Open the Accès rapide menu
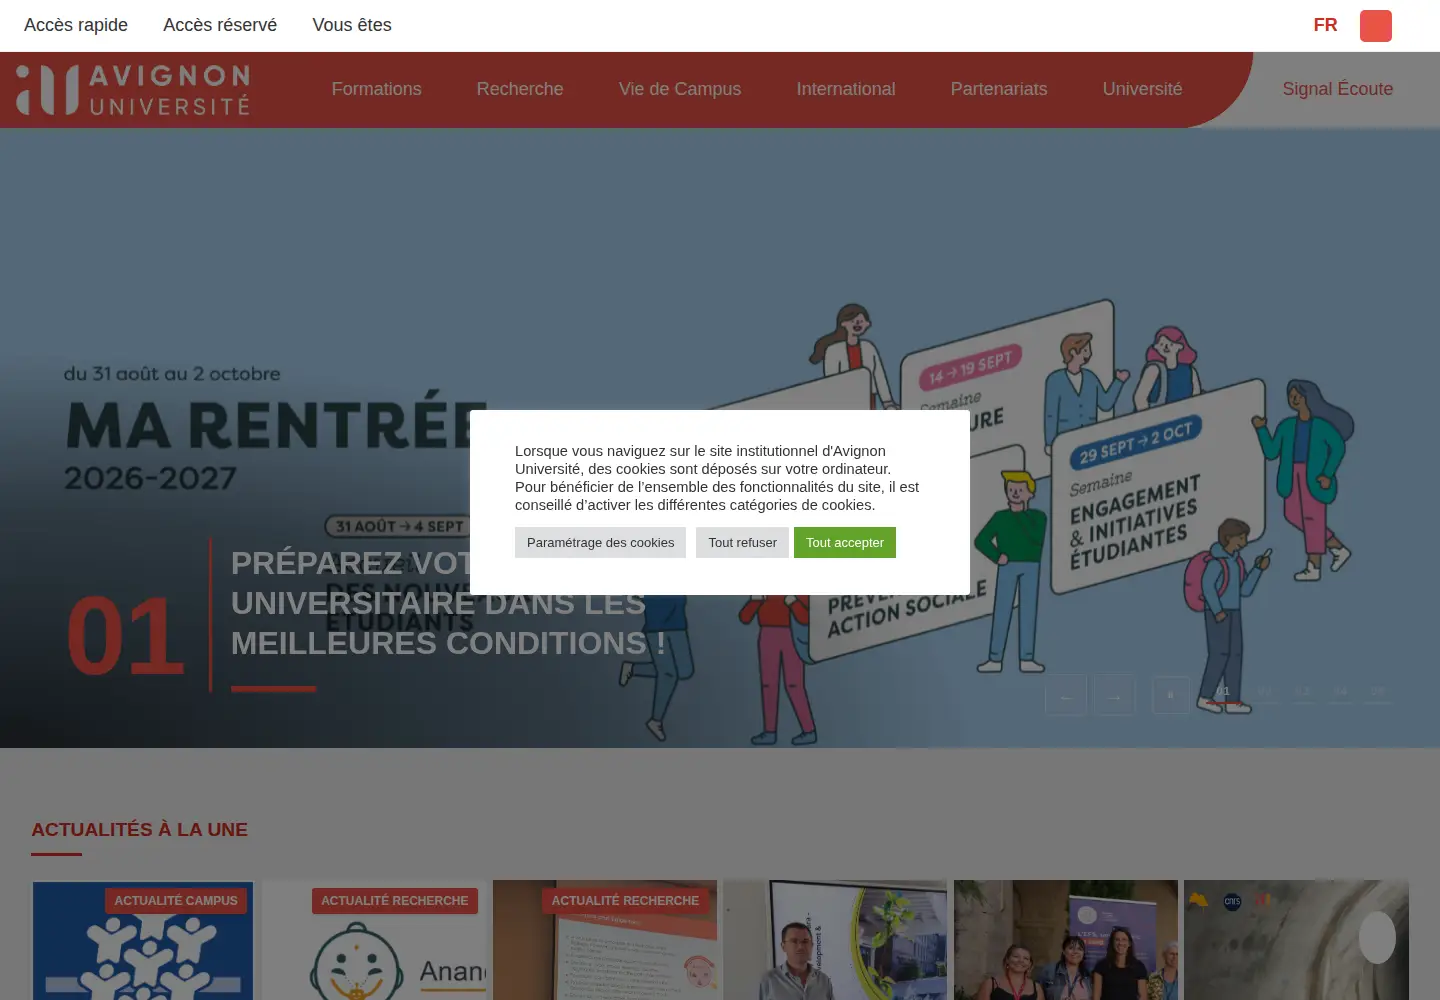Screen dimensions: 1440x1000 click(76, 25)
